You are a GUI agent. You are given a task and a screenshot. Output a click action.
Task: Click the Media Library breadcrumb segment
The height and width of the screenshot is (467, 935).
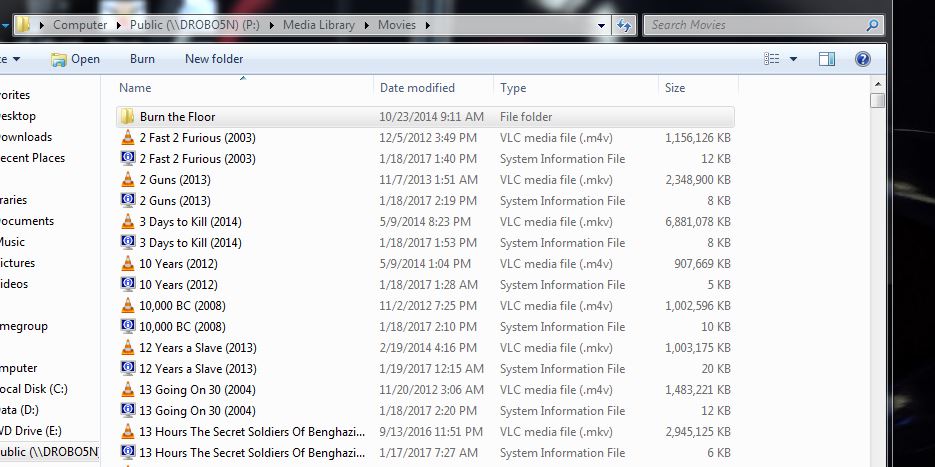pos(318,25)
